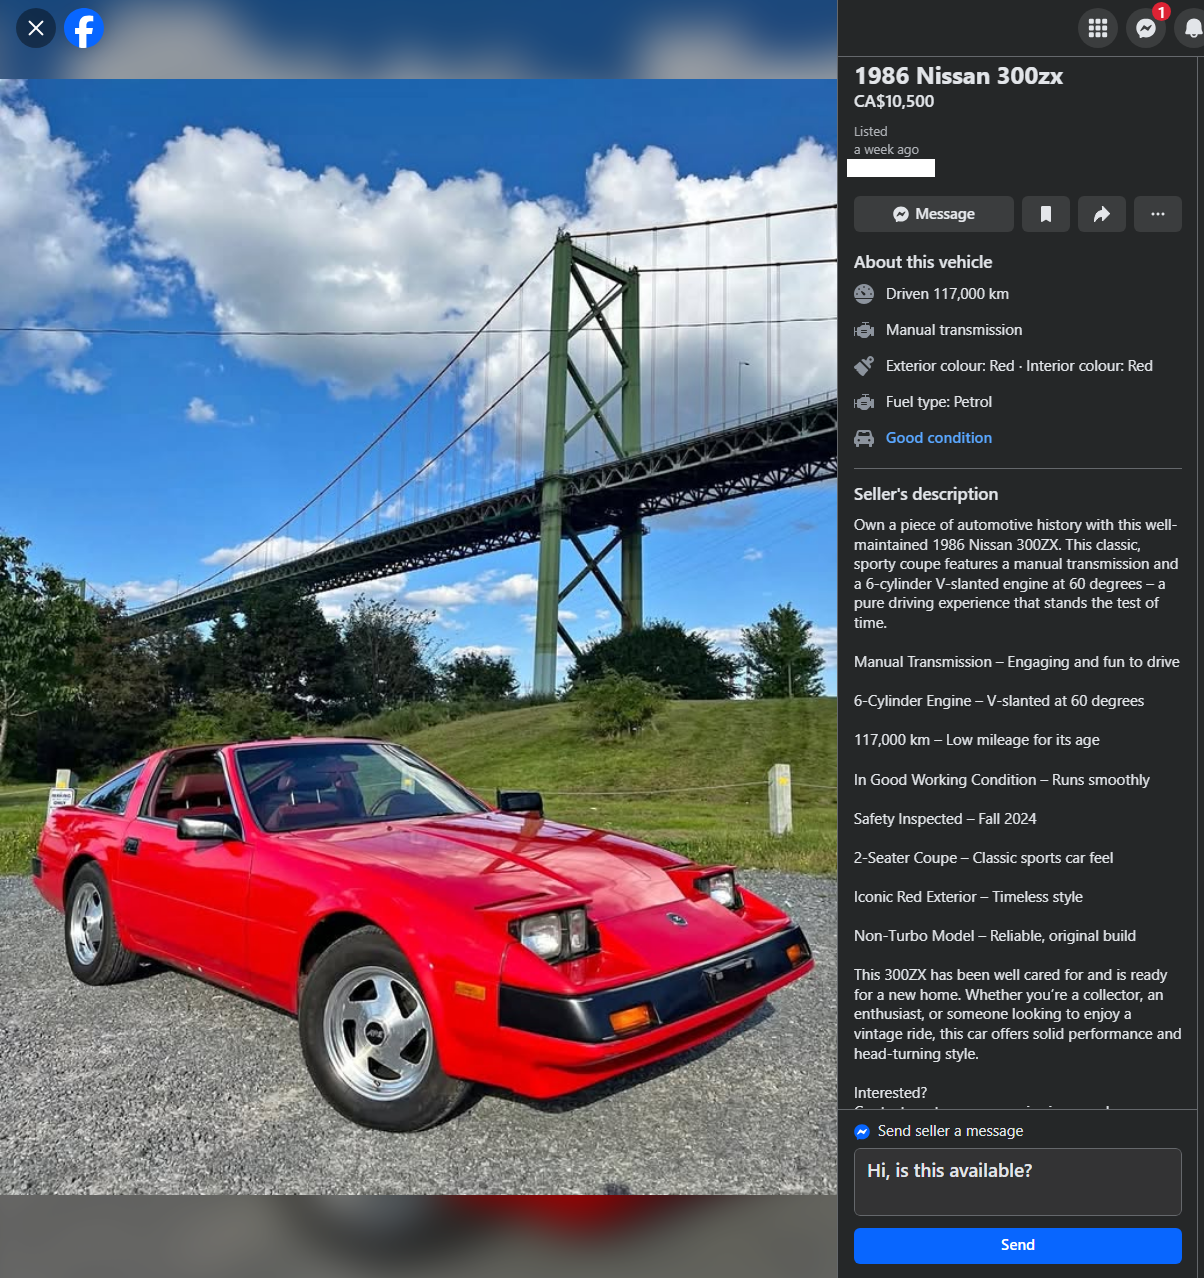Click 'Manual Transmission – Engaging and fun to drive'
The image size is (1204, 1278).
(1017, 662)
